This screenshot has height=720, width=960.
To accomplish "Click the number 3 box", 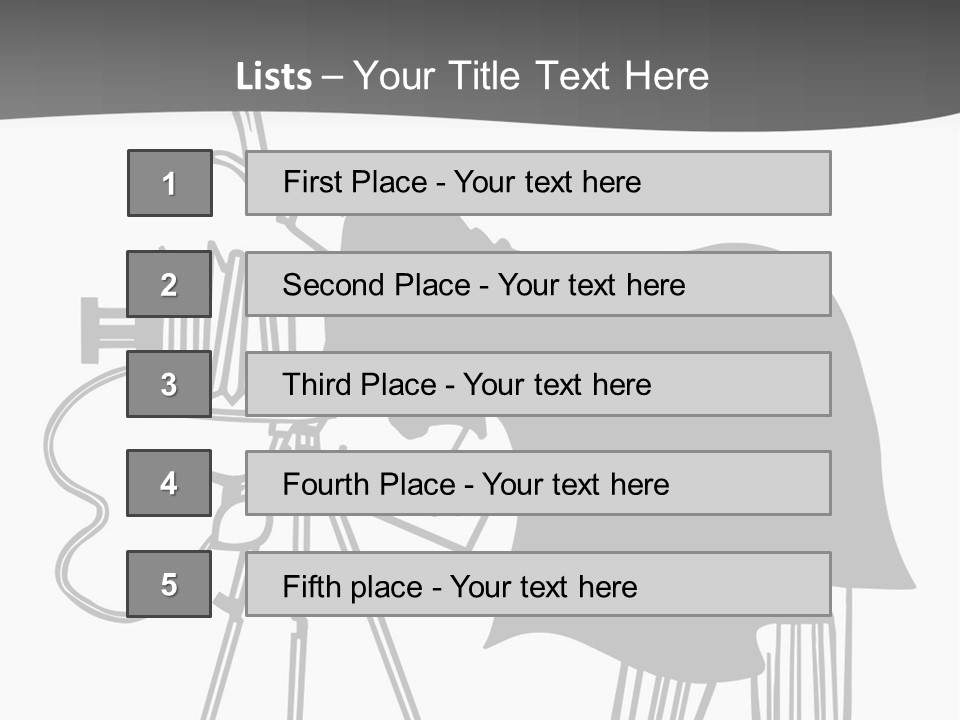I will [169, 384].
